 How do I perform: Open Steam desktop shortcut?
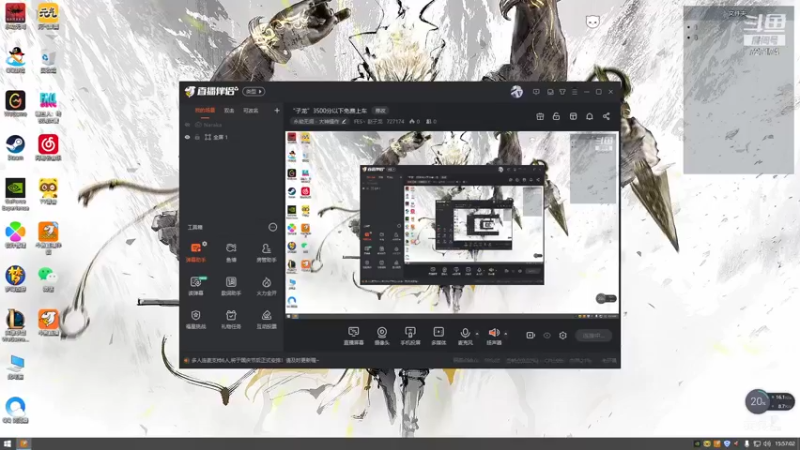tap(15, 147)
